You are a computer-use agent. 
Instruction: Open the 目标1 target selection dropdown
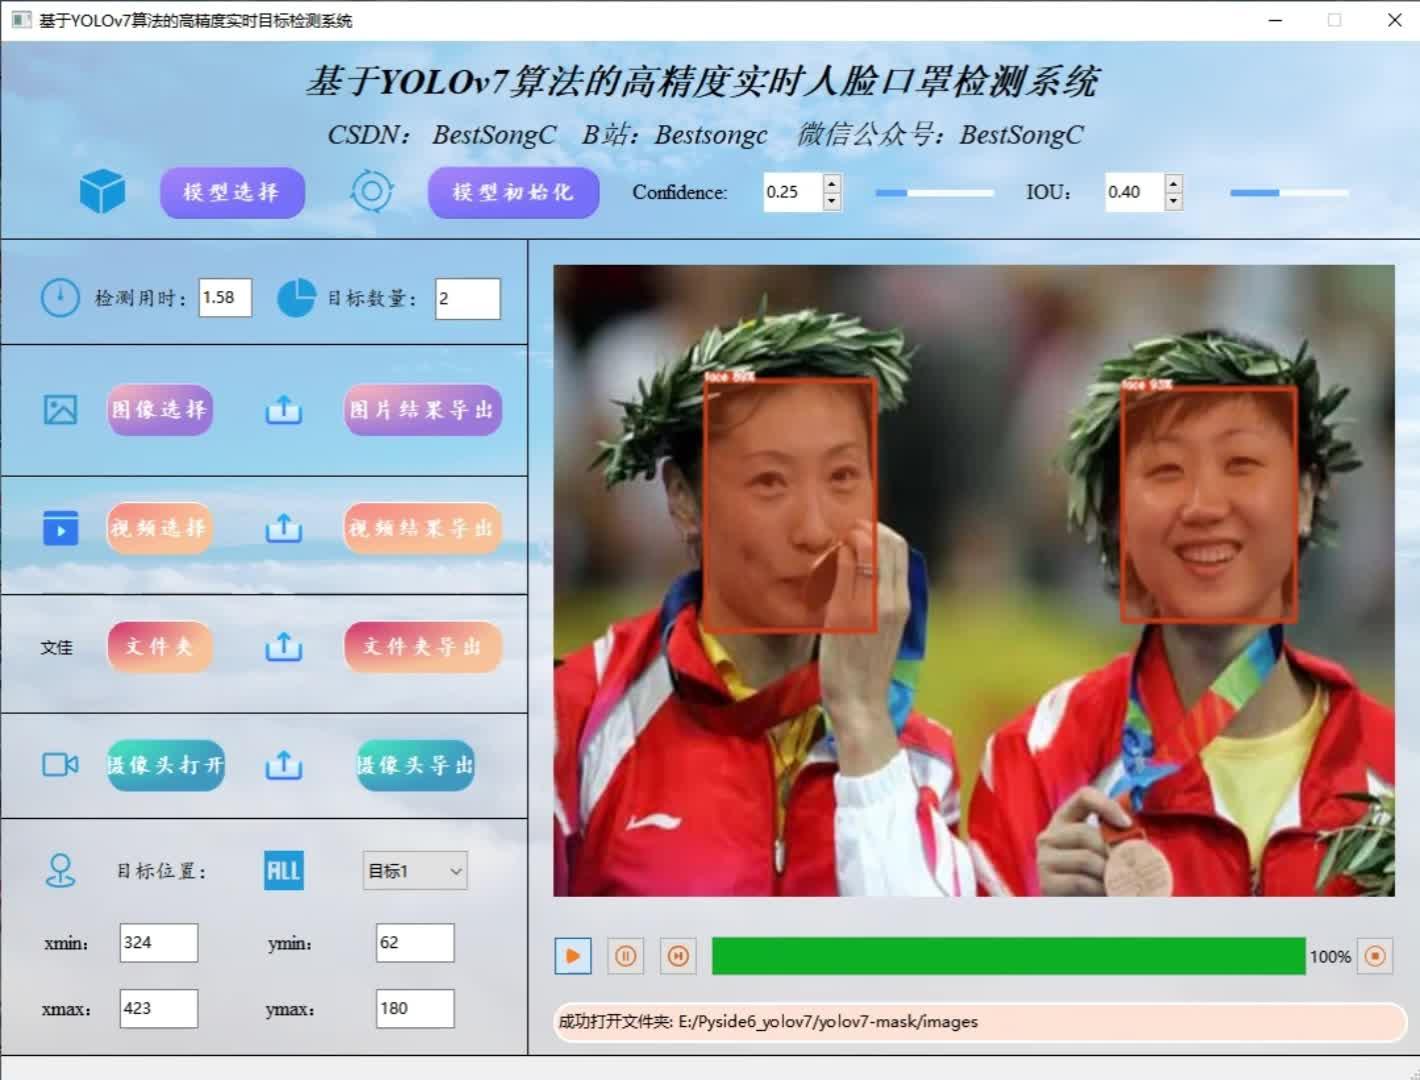coord(414,871)
